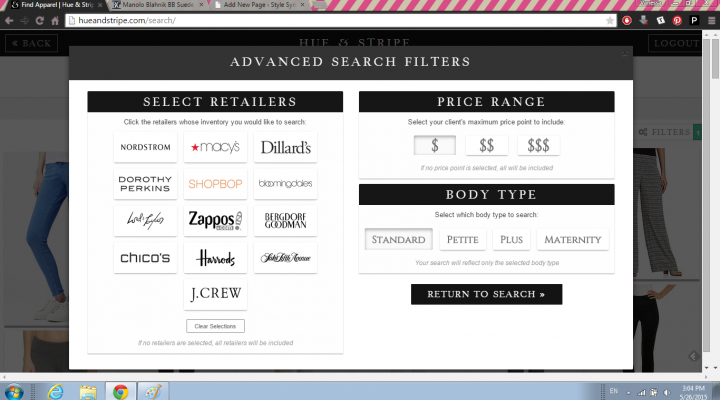Click the Clear Selections button
The width and height of the screenshot is (720, 400).
[x=215, y=326]
